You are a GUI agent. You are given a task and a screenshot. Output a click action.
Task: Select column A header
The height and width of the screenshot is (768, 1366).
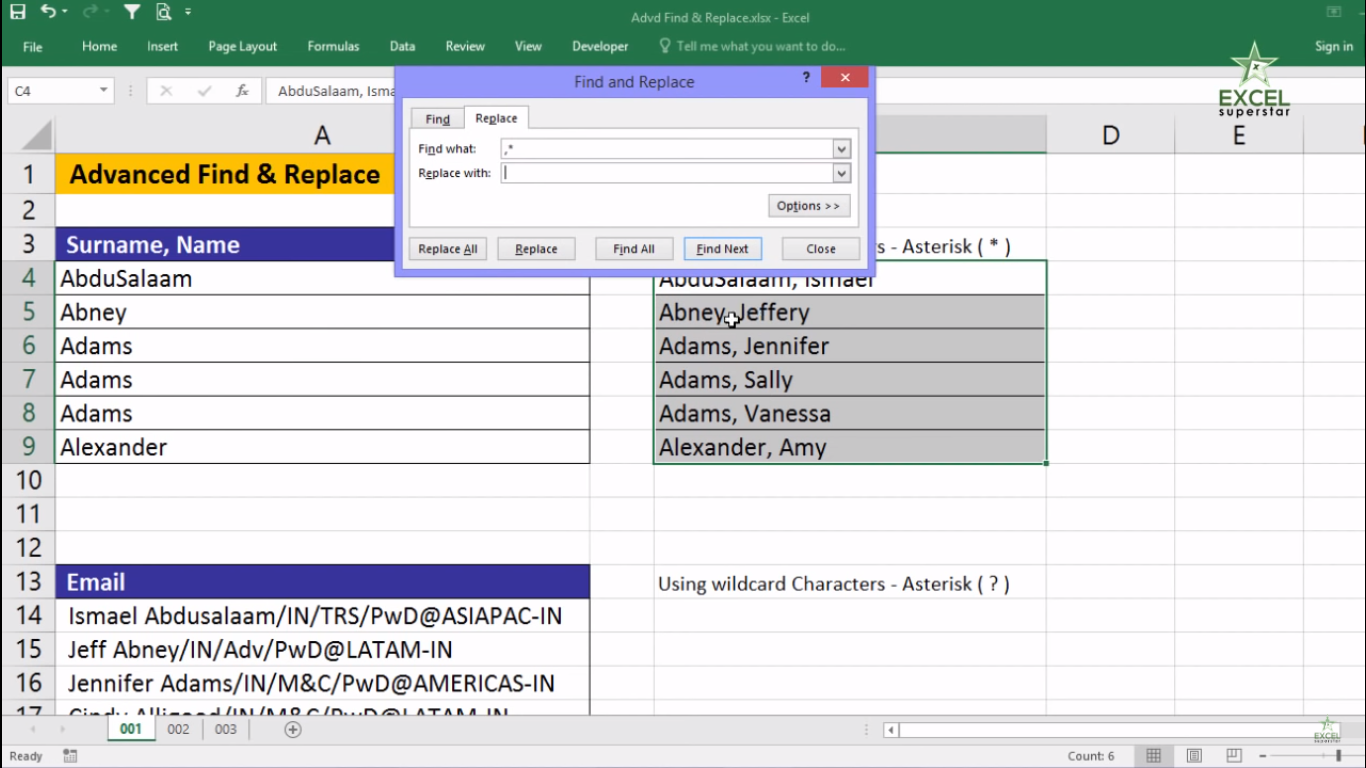(x=322, y=135)
